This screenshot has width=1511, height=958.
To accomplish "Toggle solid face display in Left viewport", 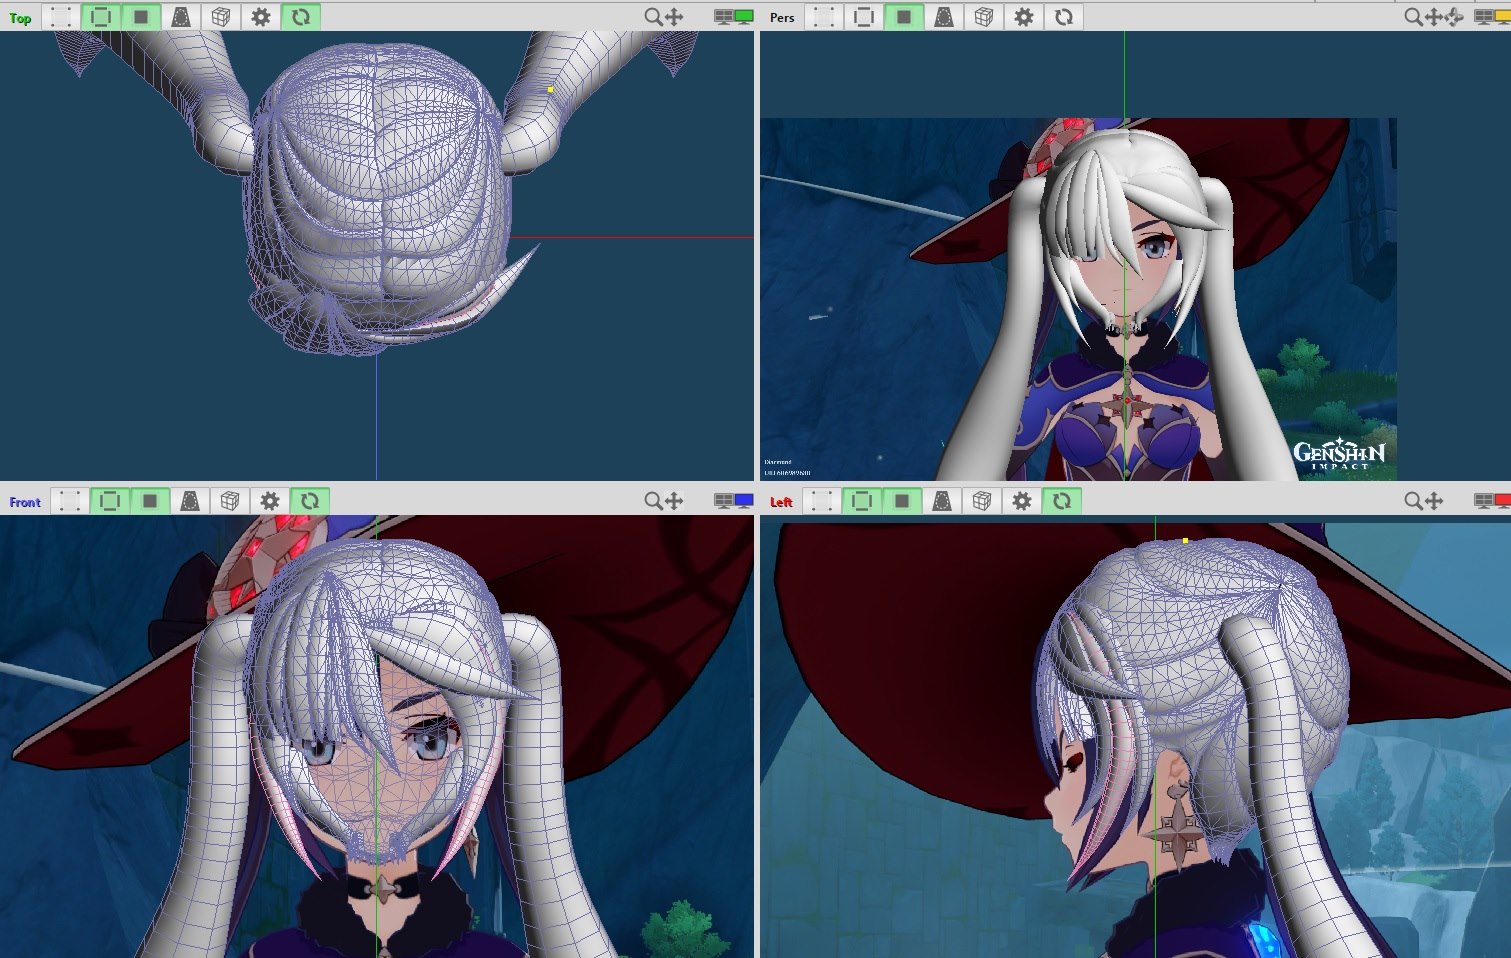I will click(x=902, y=501).
